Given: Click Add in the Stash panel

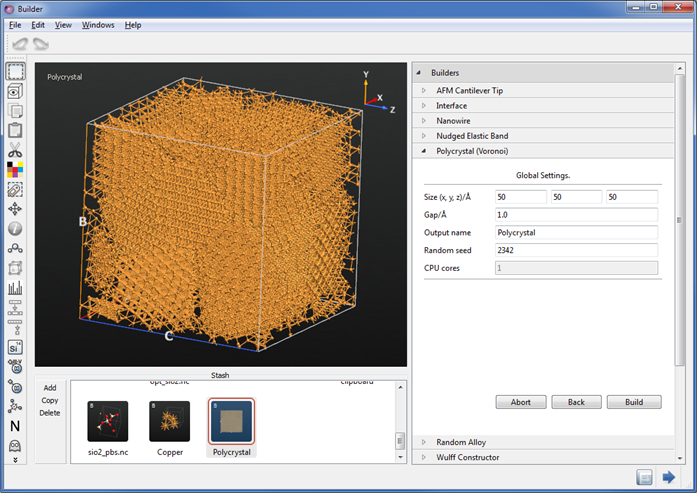Looking at the screenshot, I should click(x=50, y=388).
